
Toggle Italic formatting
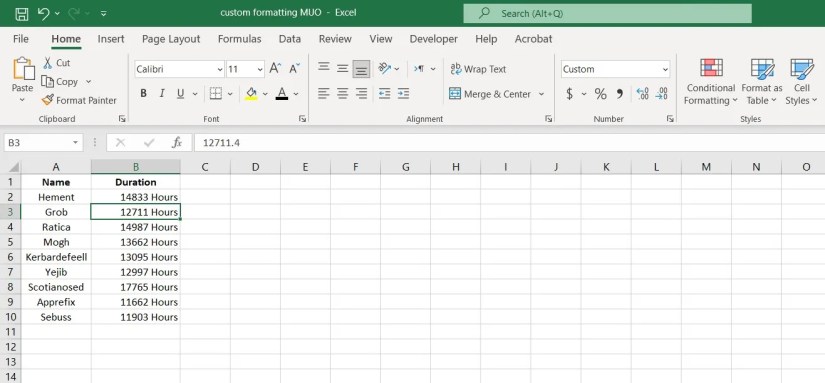(162, 94)
